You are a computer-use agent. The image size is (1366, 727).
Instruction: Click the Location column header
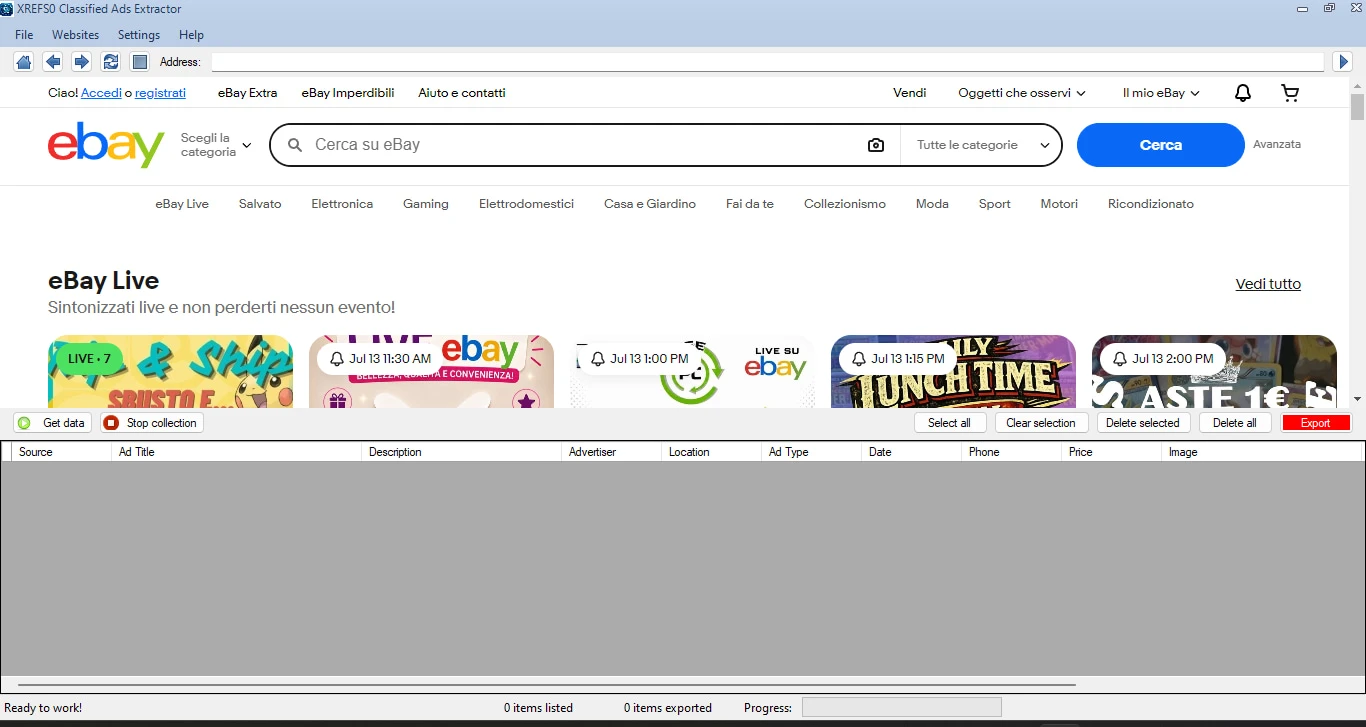(711, 452)
